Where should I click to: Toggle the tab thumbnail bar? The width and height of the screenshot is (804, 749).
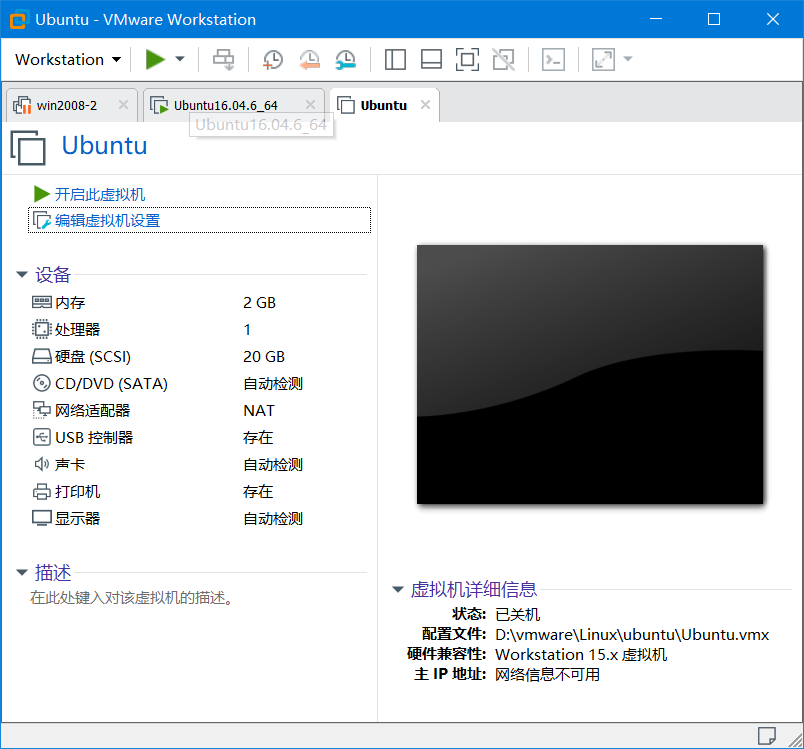pos(431,60)
